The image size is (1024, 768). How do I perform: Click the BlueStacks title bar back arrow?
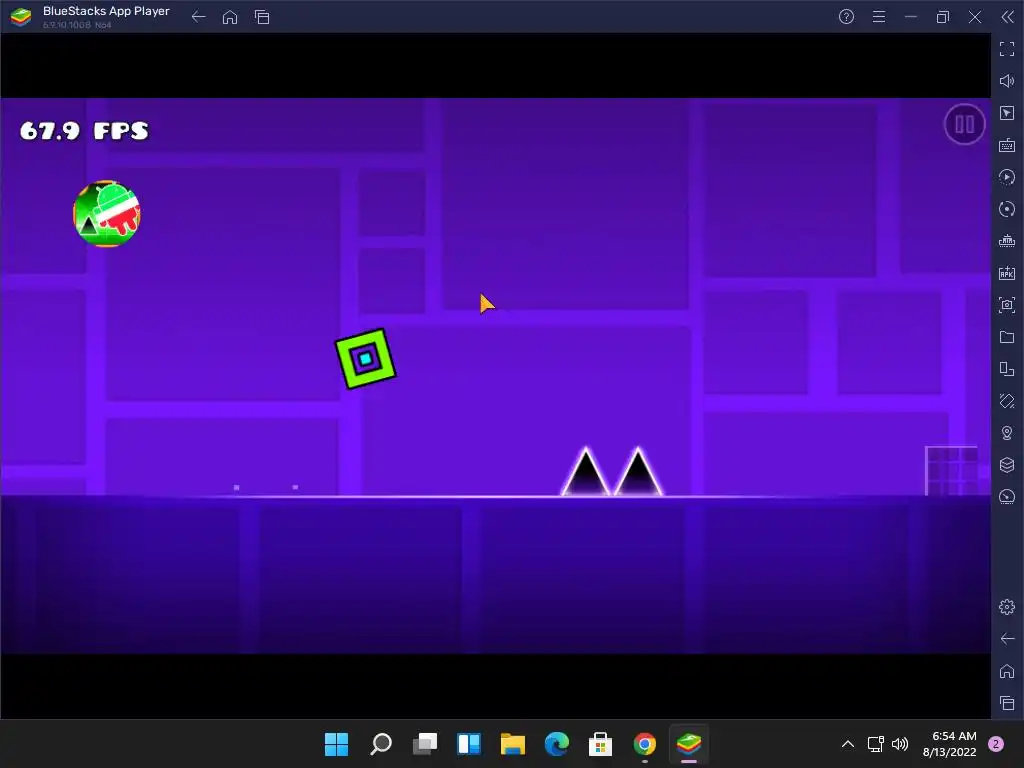click(199, 17)
